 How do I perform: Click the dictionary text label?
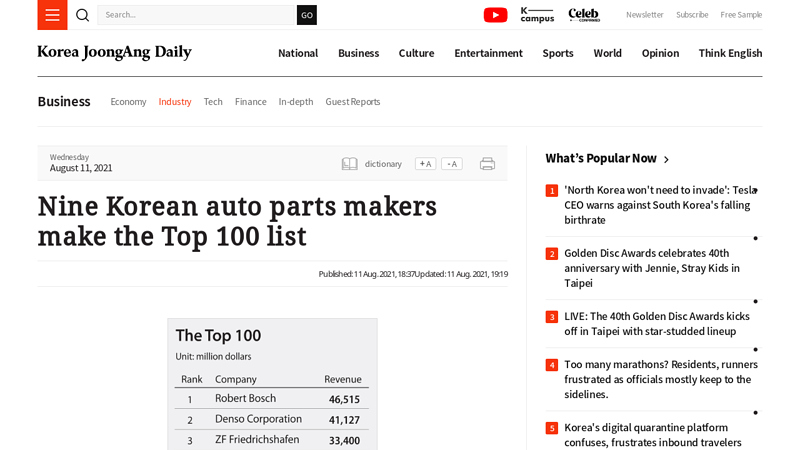(383, 164)
